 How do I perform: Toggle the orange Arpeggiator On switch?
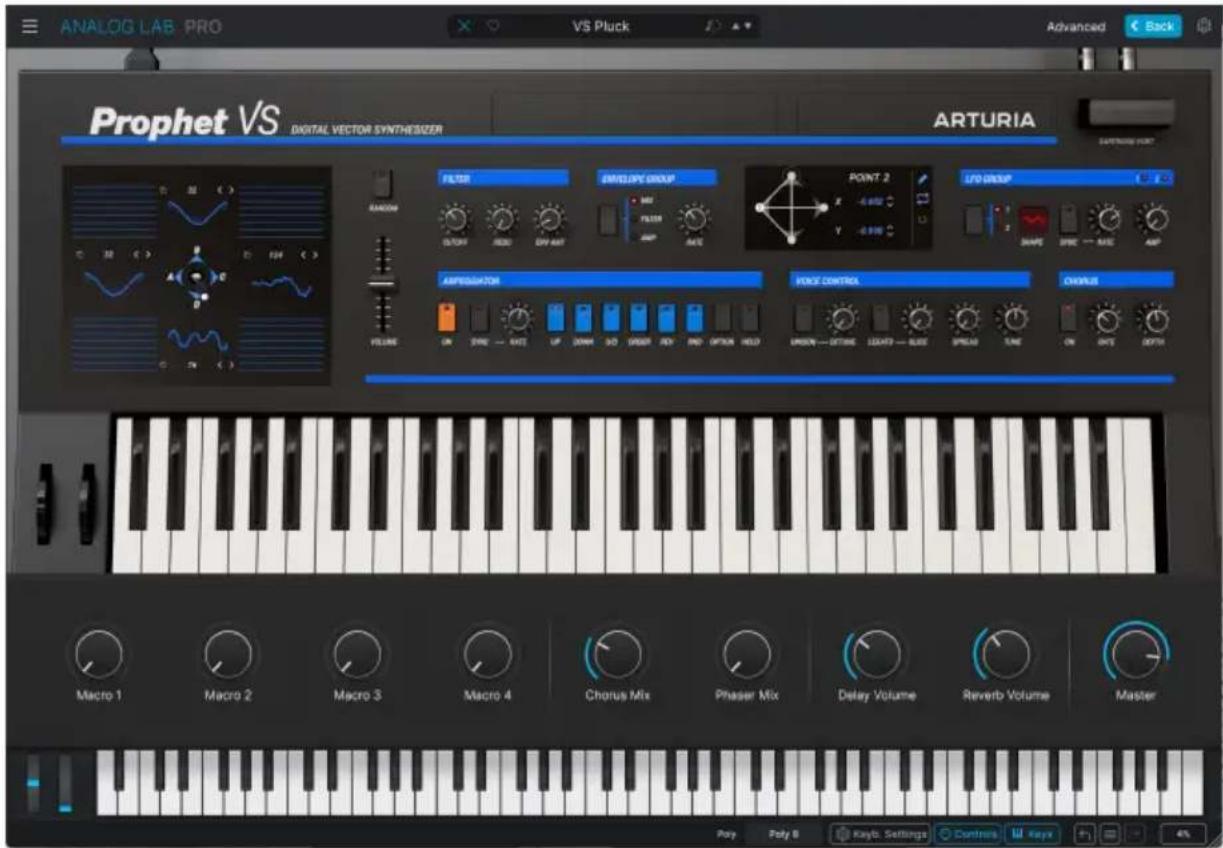point(447,318)
